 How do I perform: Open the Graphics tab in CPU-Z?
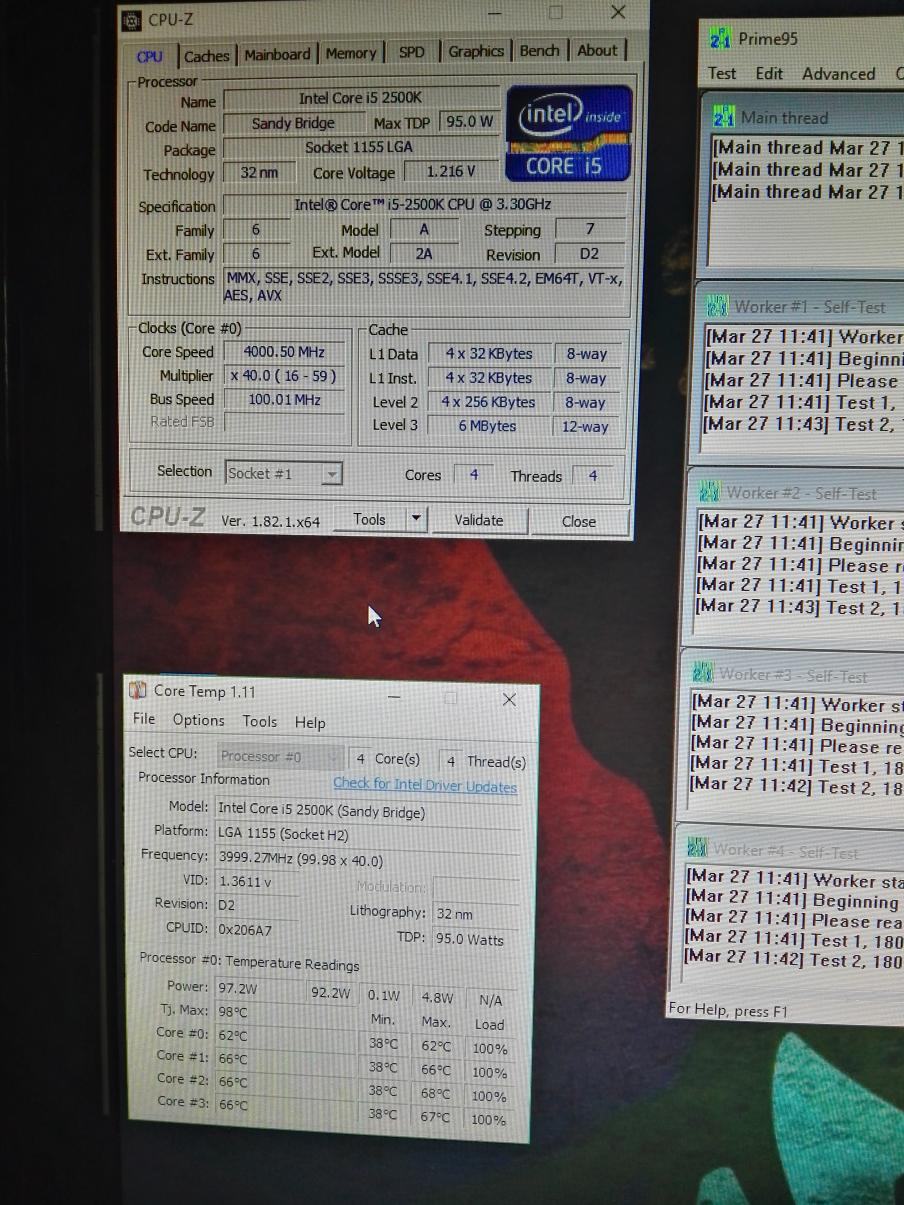pyautogui.click(x=475, y=51)
